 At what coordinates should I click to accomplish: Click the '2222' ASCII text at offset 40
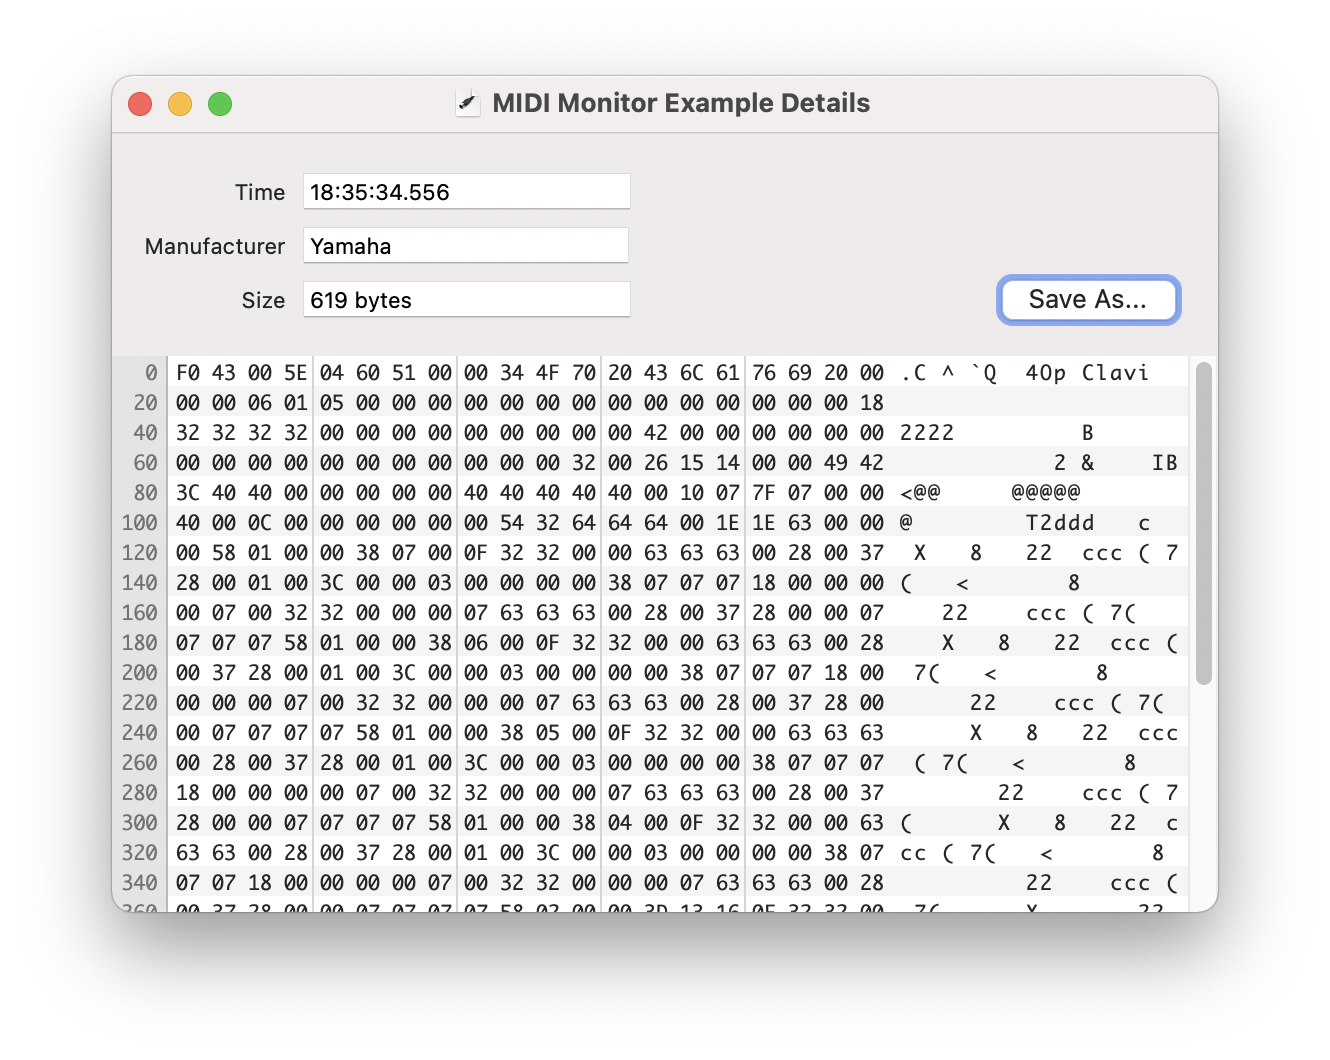tap(927, 433)
